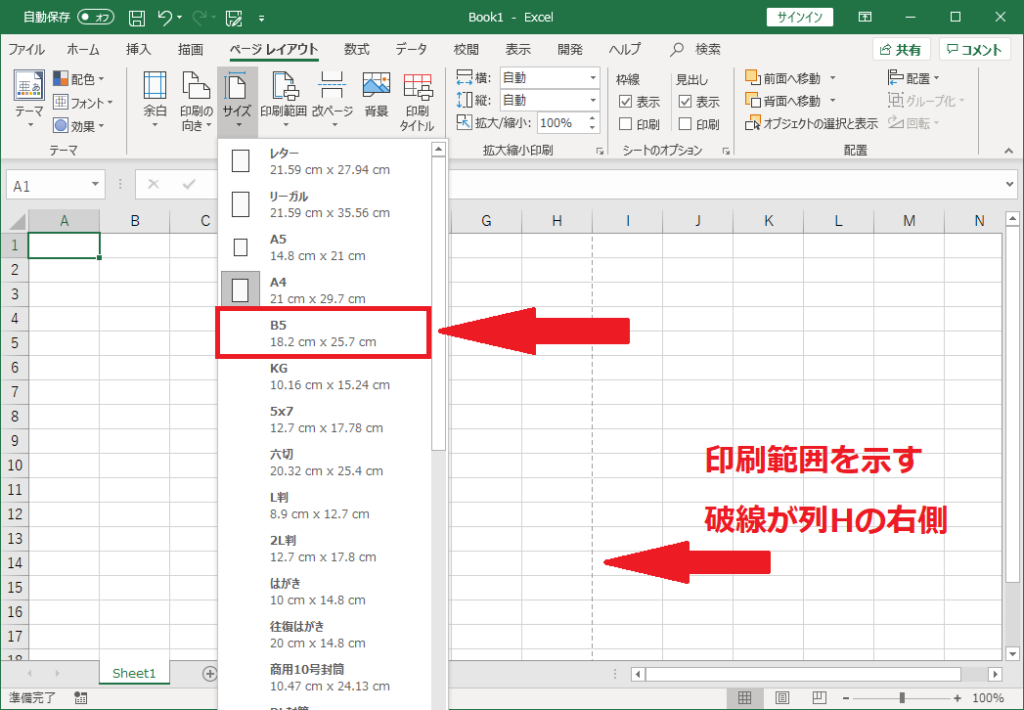Toggle Headings View (見出し 表示) checkbox
Image resolution: width=1024 pixels, height=710 pixels.
click(x=685, y=101)
